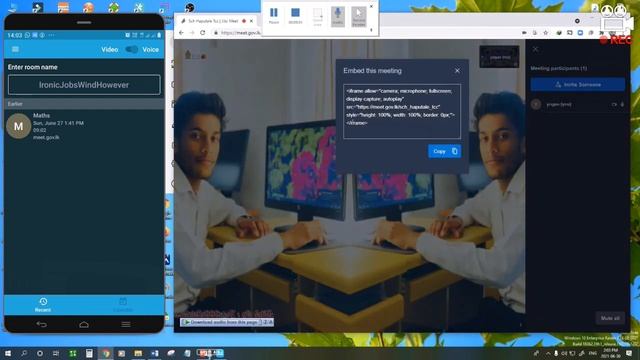
Task: Copy the embed code
Action: click(444, 151)
